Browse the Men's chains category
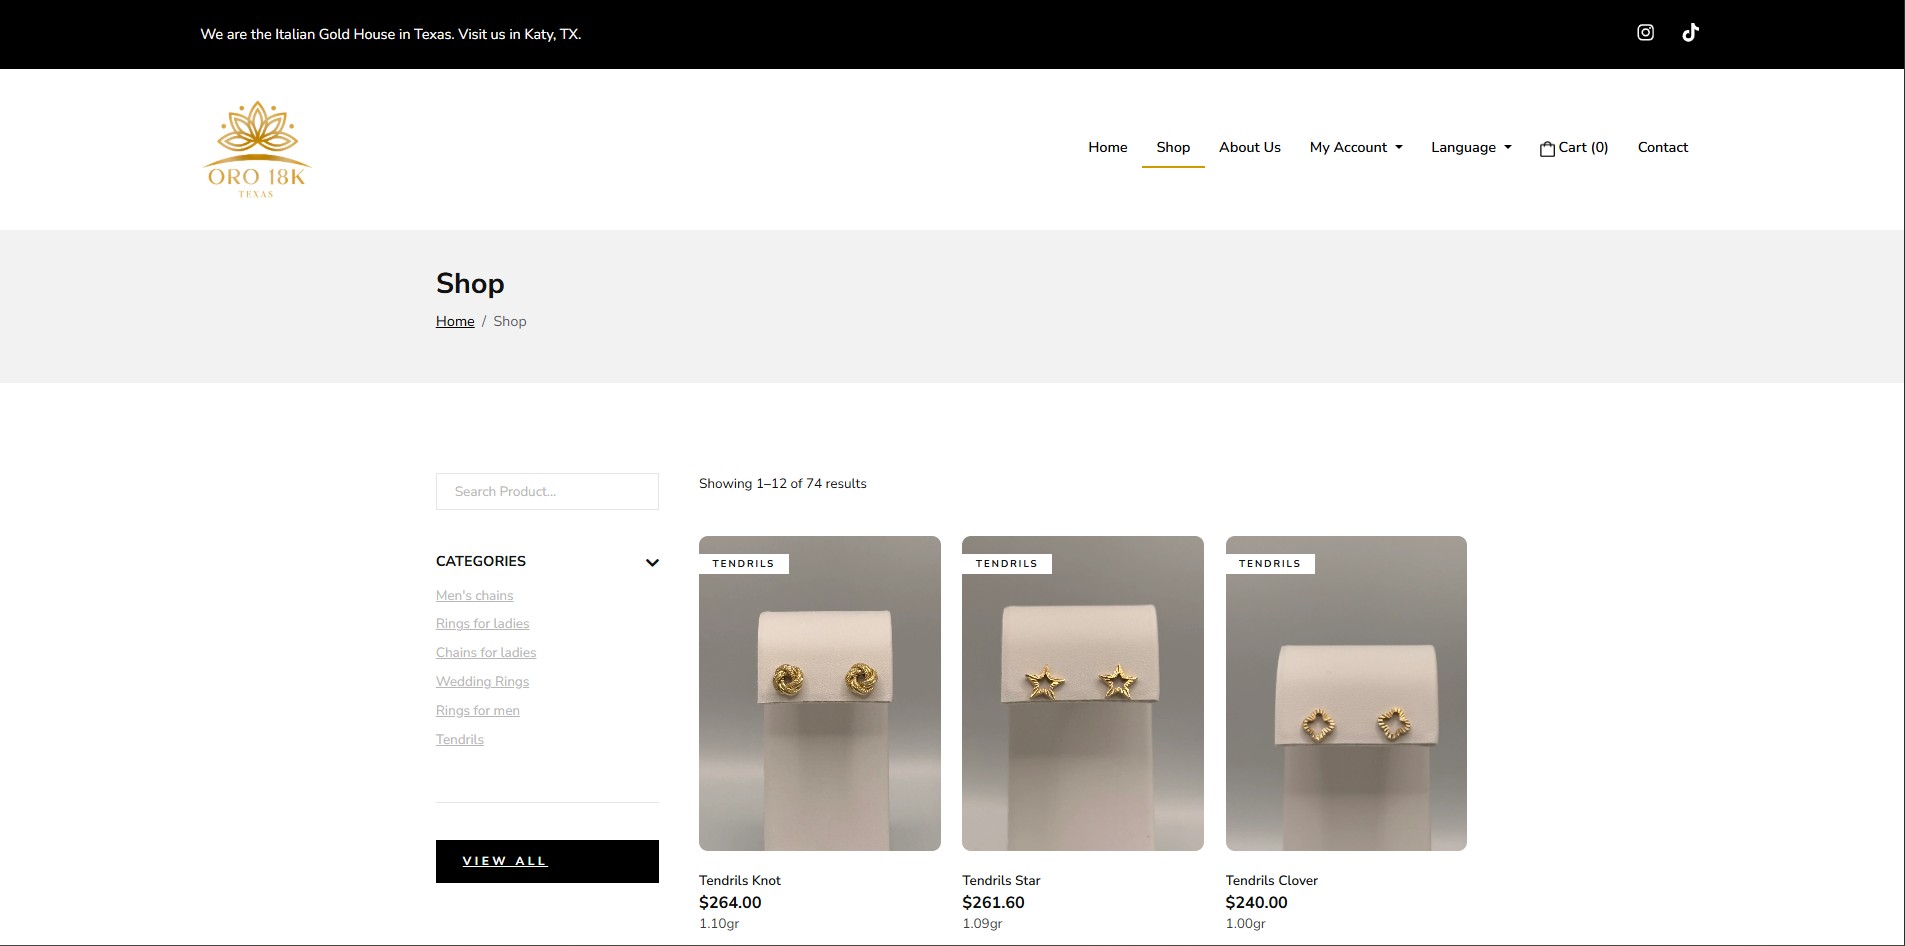The height and width of the screenshot is (946, 1905). (474, 595)
